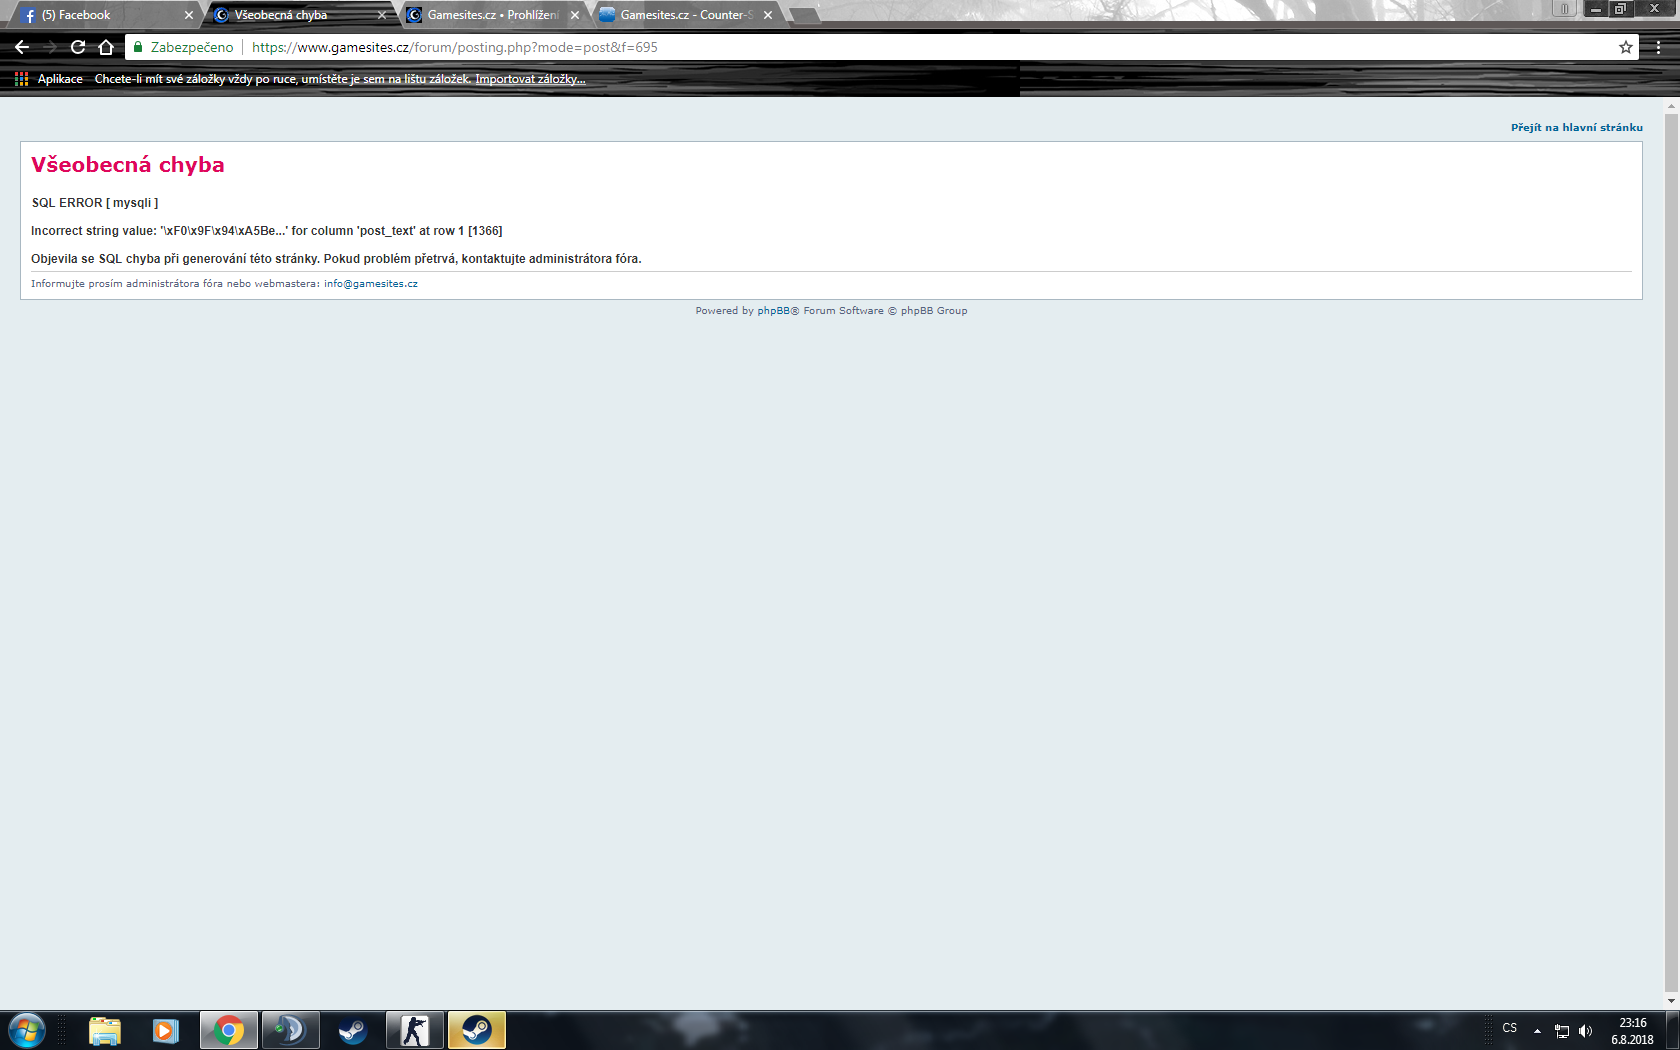1680x1050 pixels.
Task: Click the browser back arrow
Action: [22, 47]
